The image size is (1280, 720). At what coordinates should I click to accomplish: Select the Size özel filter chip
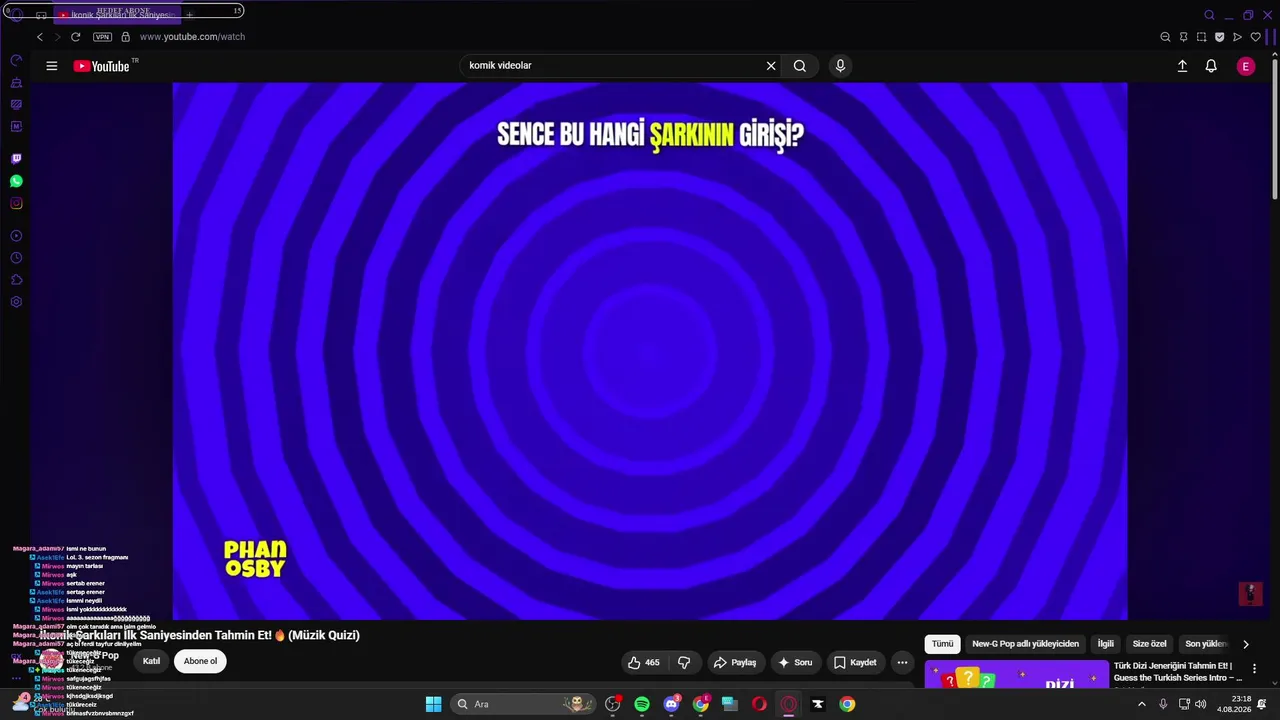click(1149, 644)
